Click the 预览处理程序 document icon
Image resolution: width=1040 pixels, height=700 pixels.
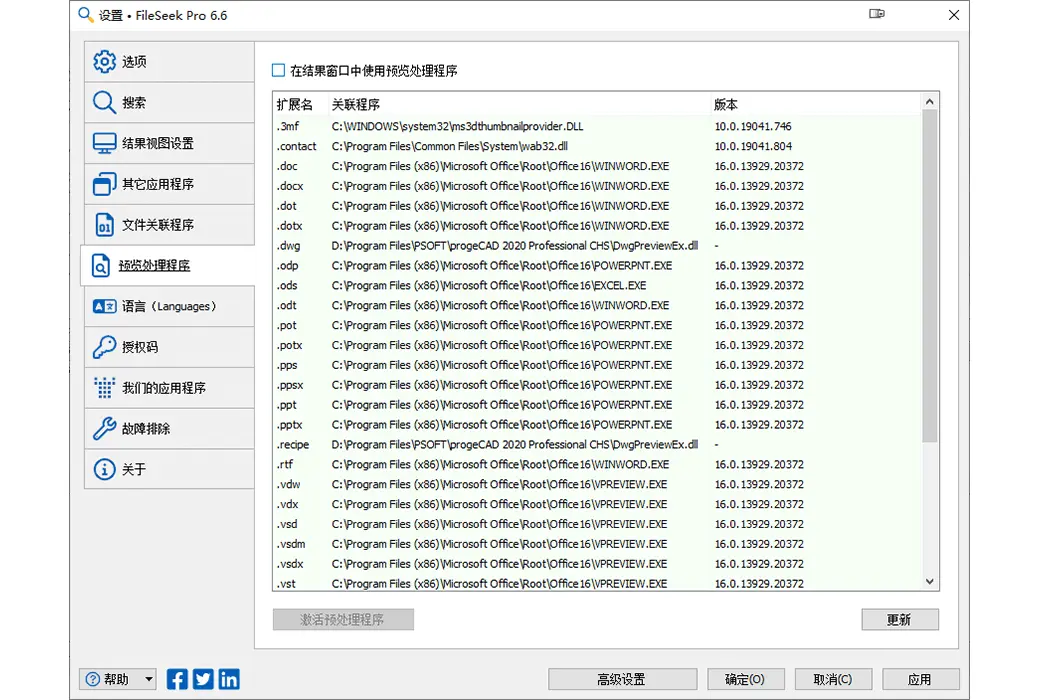pos(100,265)
